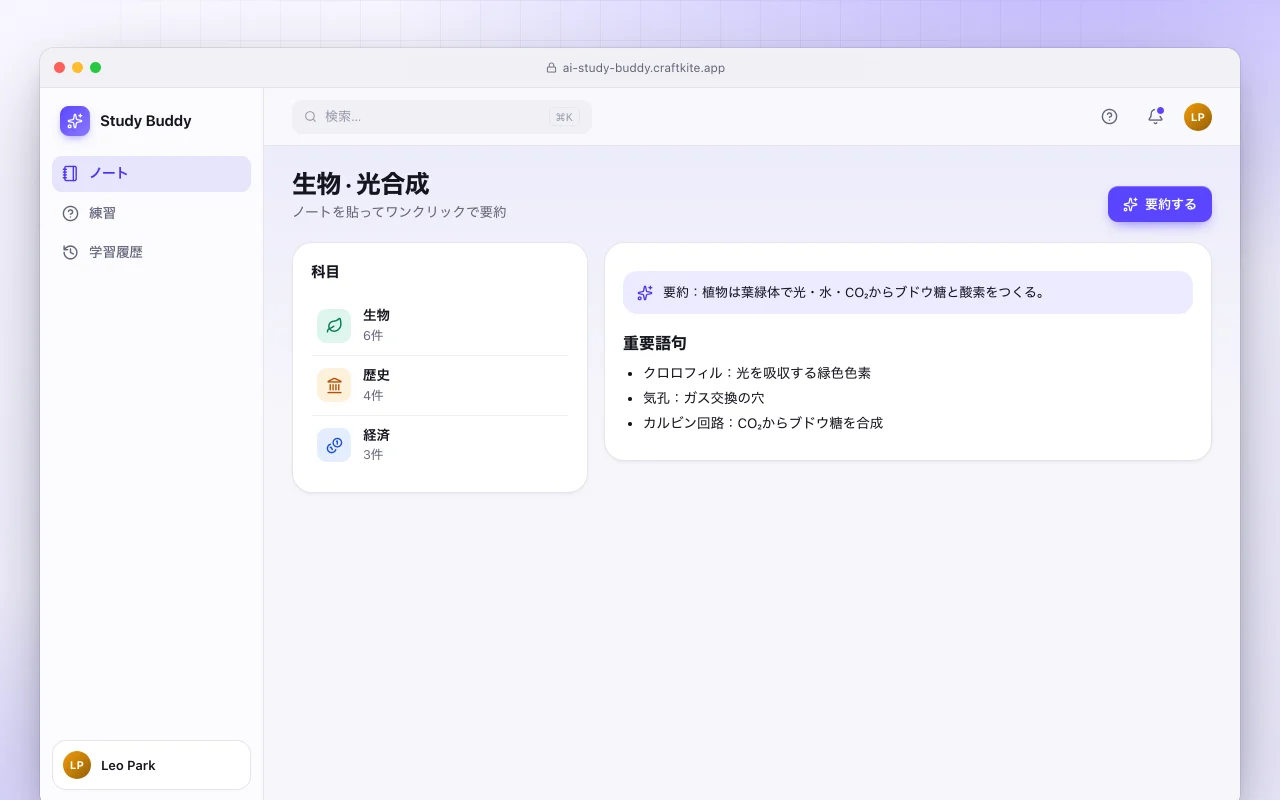Viewport: 1280px width, 800px height.
Task: Select the 歴史 subject row
Action: pos(440,385)
